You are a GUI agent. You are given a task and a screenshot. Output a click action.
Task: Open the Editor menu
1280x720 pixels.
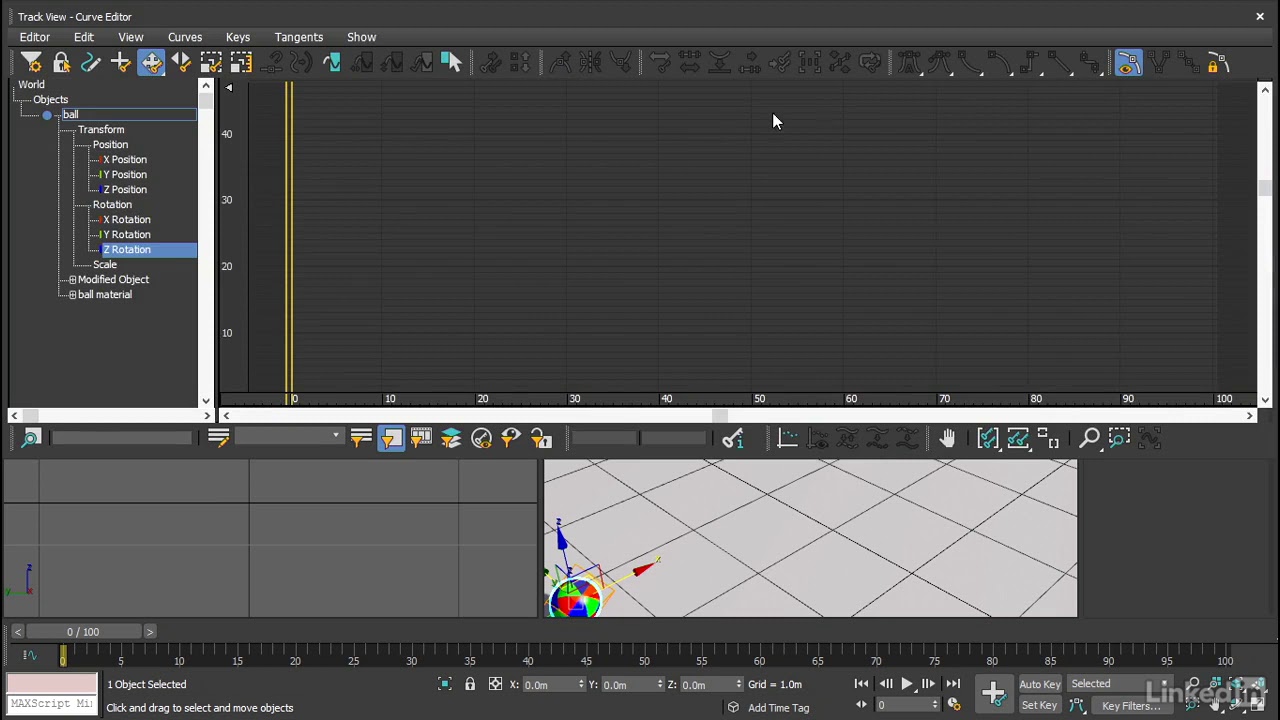pyautogui.click(x=35, y=37)
